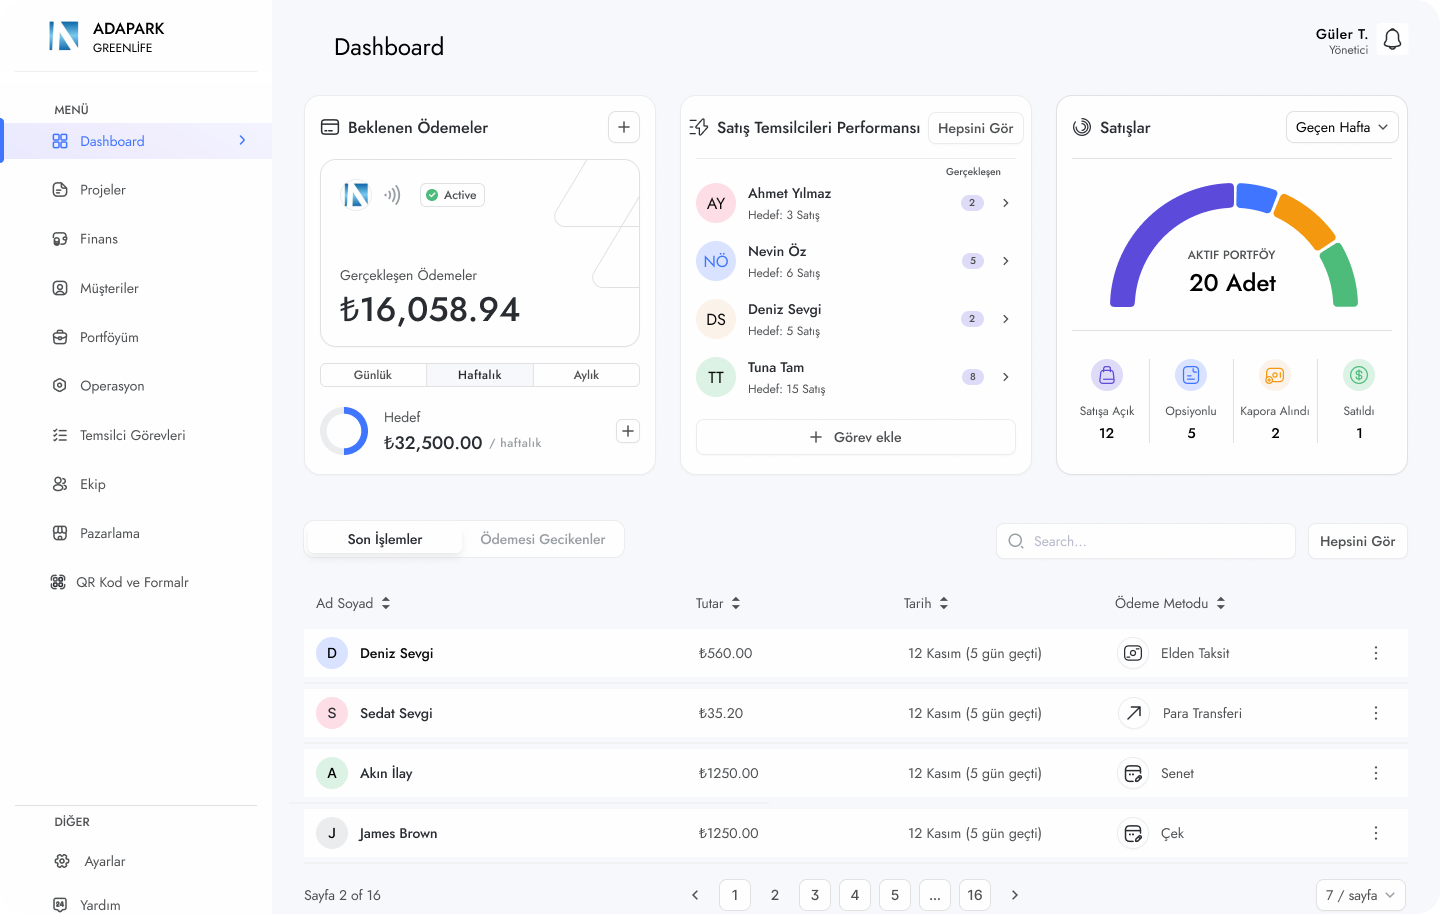Screen dimensions: 1440x914
Task: Open three-dot menu for Deniz Sevgi row
Action: tap(1375, 653)
